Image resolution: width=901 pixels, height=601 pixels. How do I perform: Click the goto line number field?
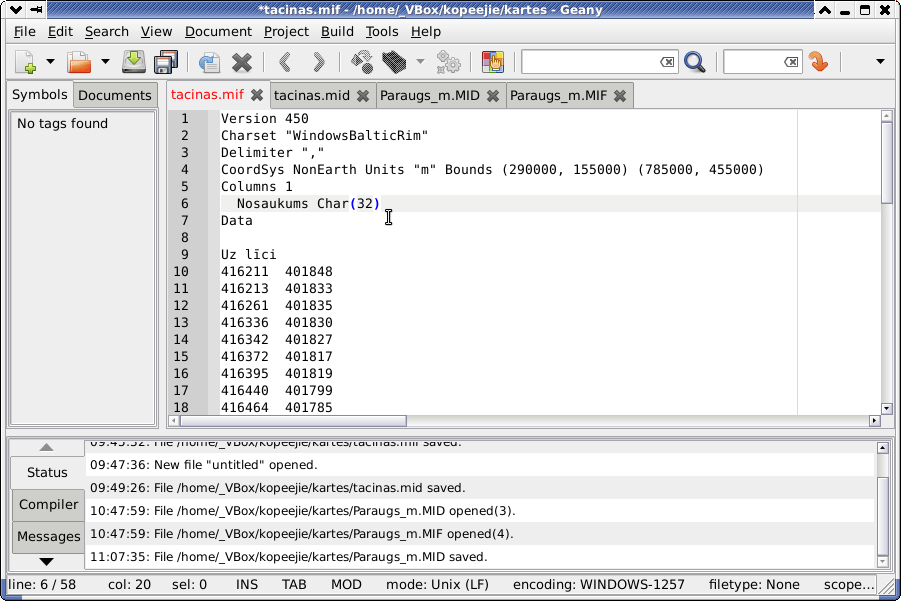(753, 61)
